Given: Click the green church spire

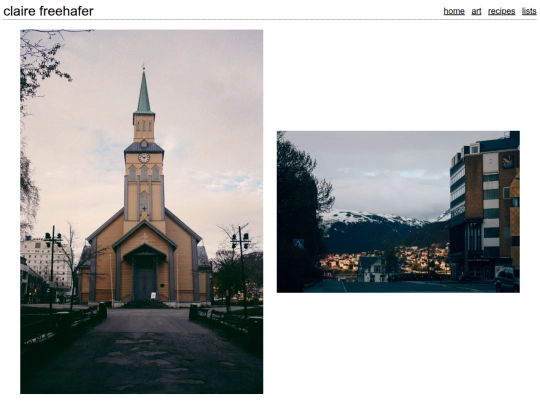Looking at the screenshot, I should click(x=144, y=92).
